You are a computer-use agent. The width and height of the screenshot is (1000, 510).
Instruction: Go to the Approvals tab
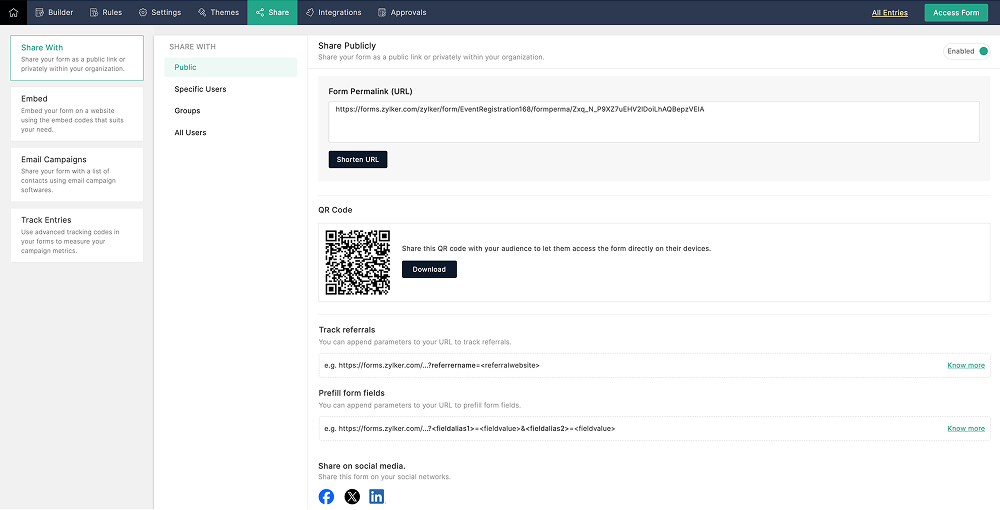(402, 12)
